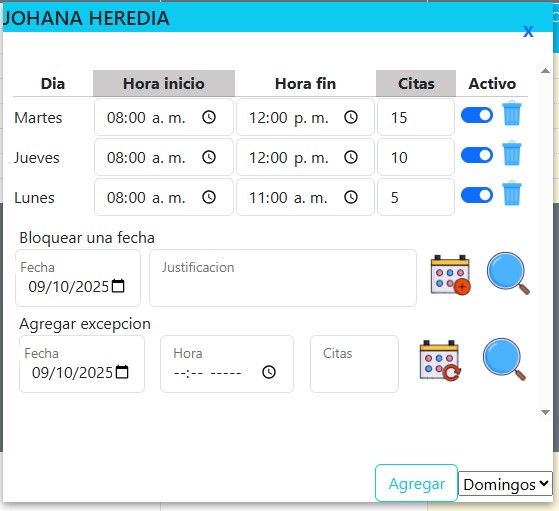Image resolution: width=559 pixels, height=511 pixels.
Task: Toggle Lunes active switch
Action: (x=477, y=195)
